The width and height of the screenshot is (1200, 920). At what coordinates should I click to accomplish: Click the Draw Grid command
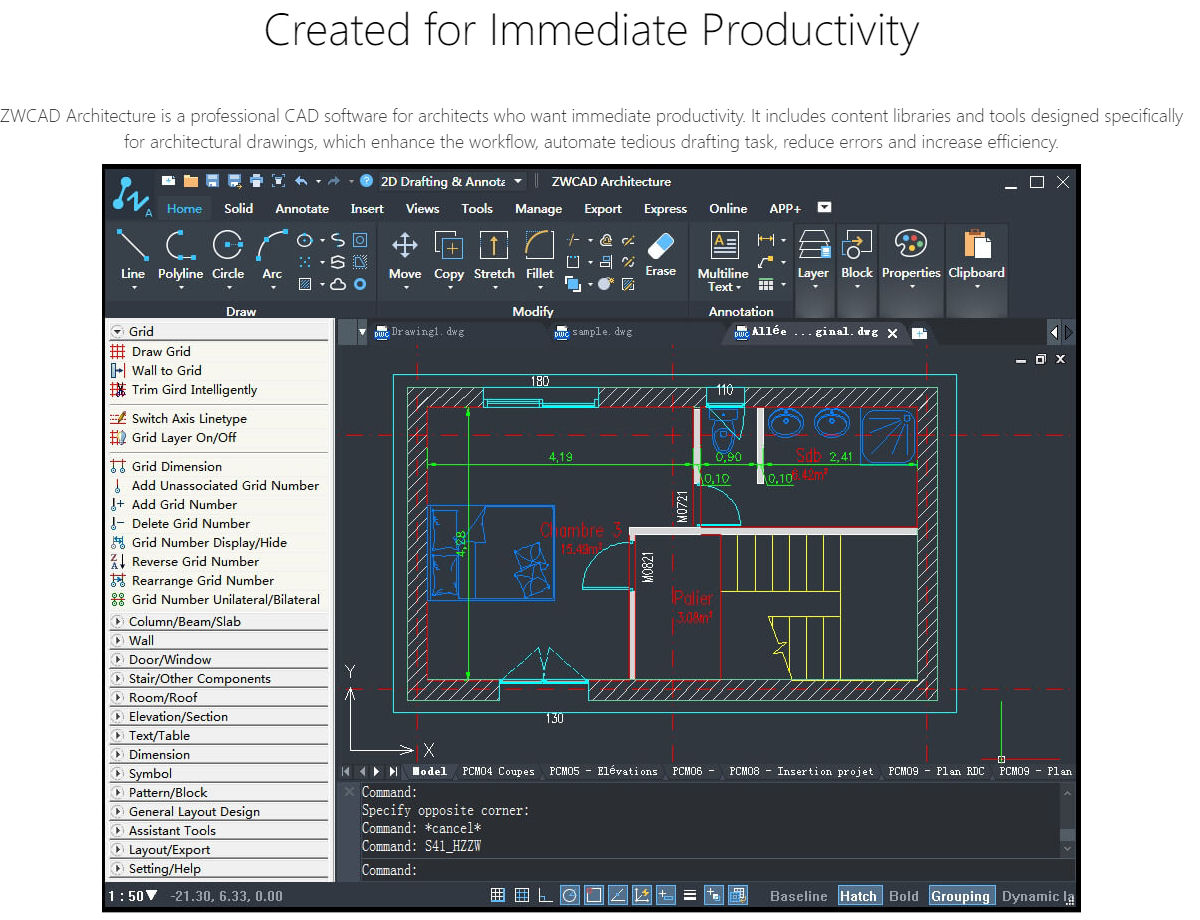[161, 351]
